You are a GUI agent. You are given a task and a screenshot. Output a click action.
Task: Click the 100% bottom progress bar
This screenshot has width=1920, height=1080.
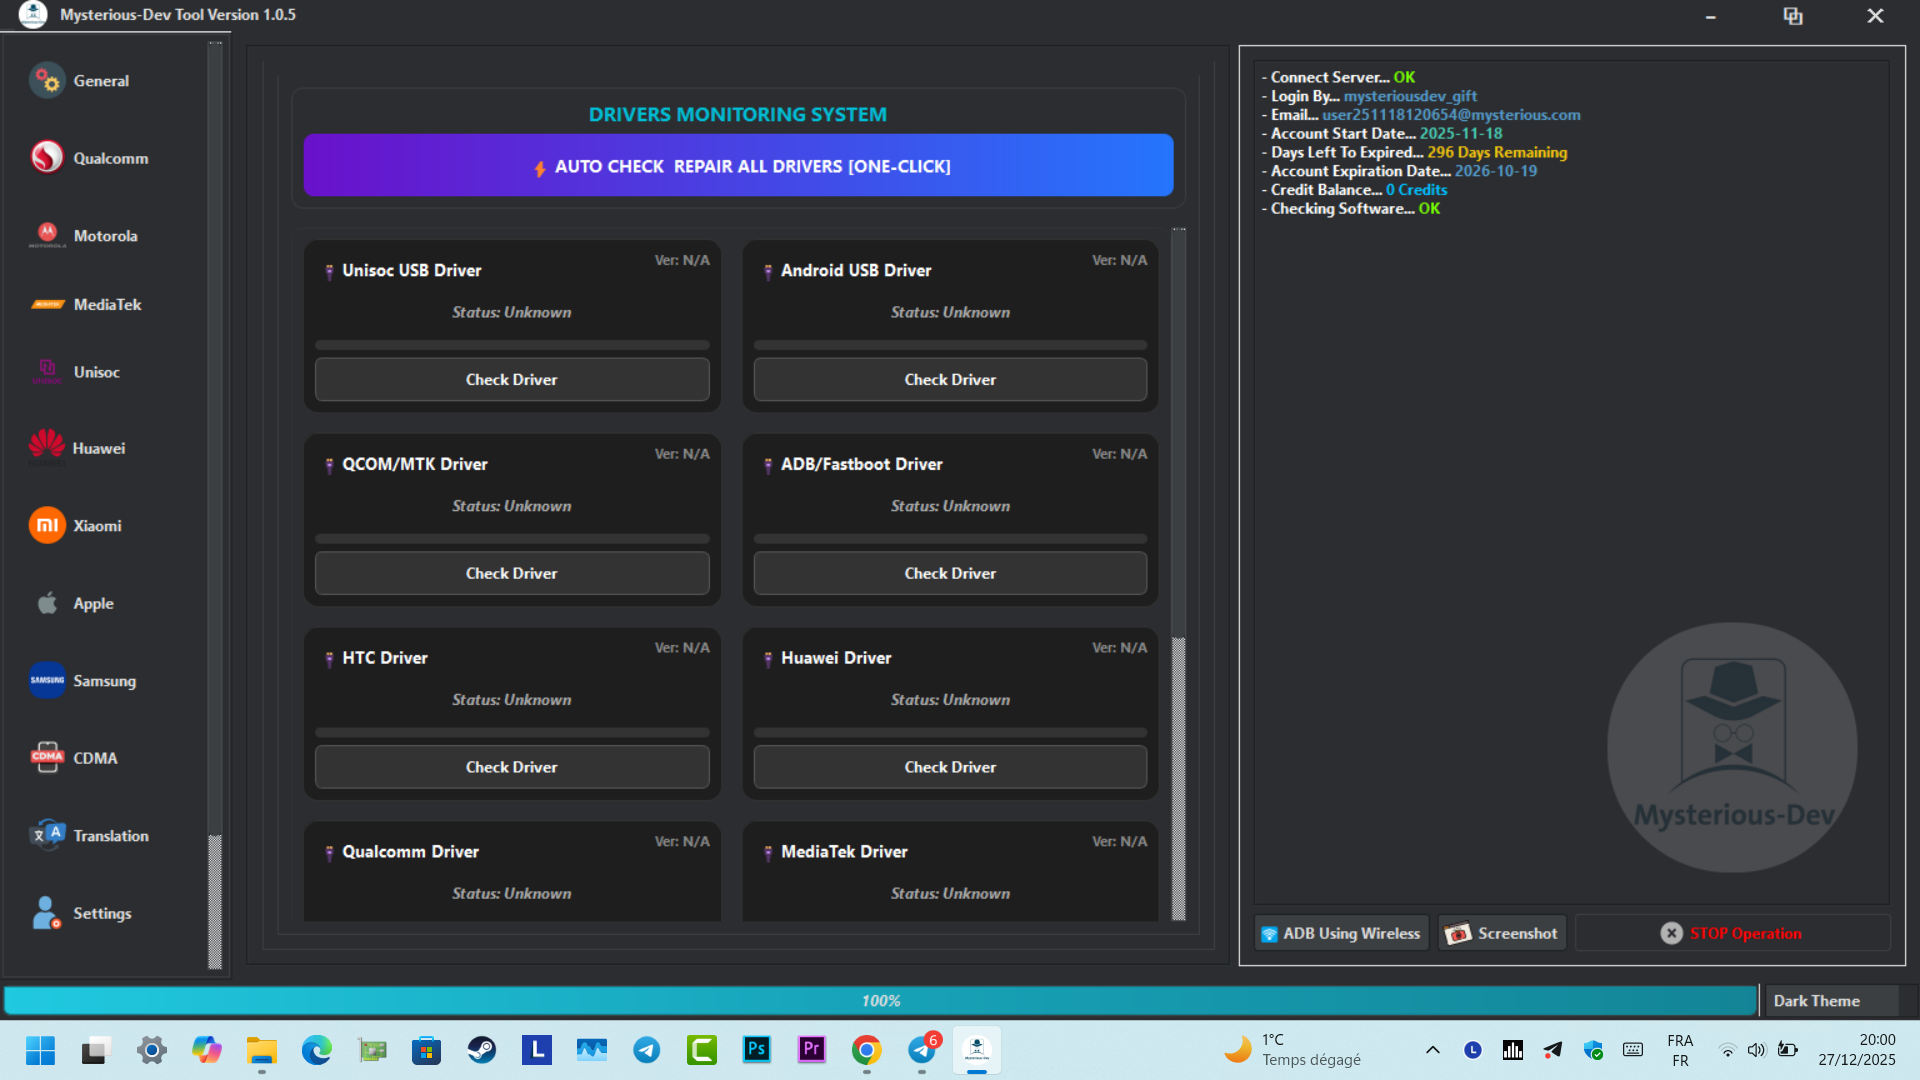point(881,1001)
